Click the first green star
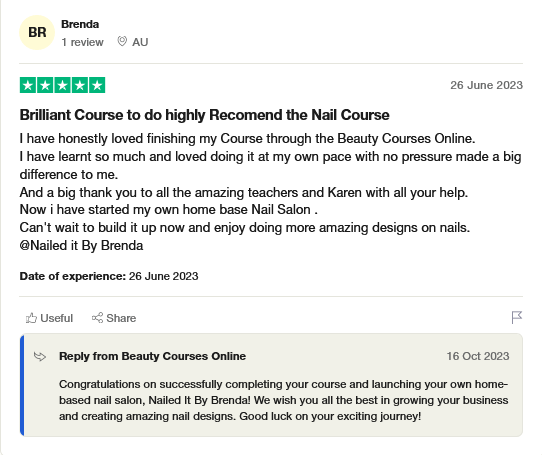 pos(28,85)
